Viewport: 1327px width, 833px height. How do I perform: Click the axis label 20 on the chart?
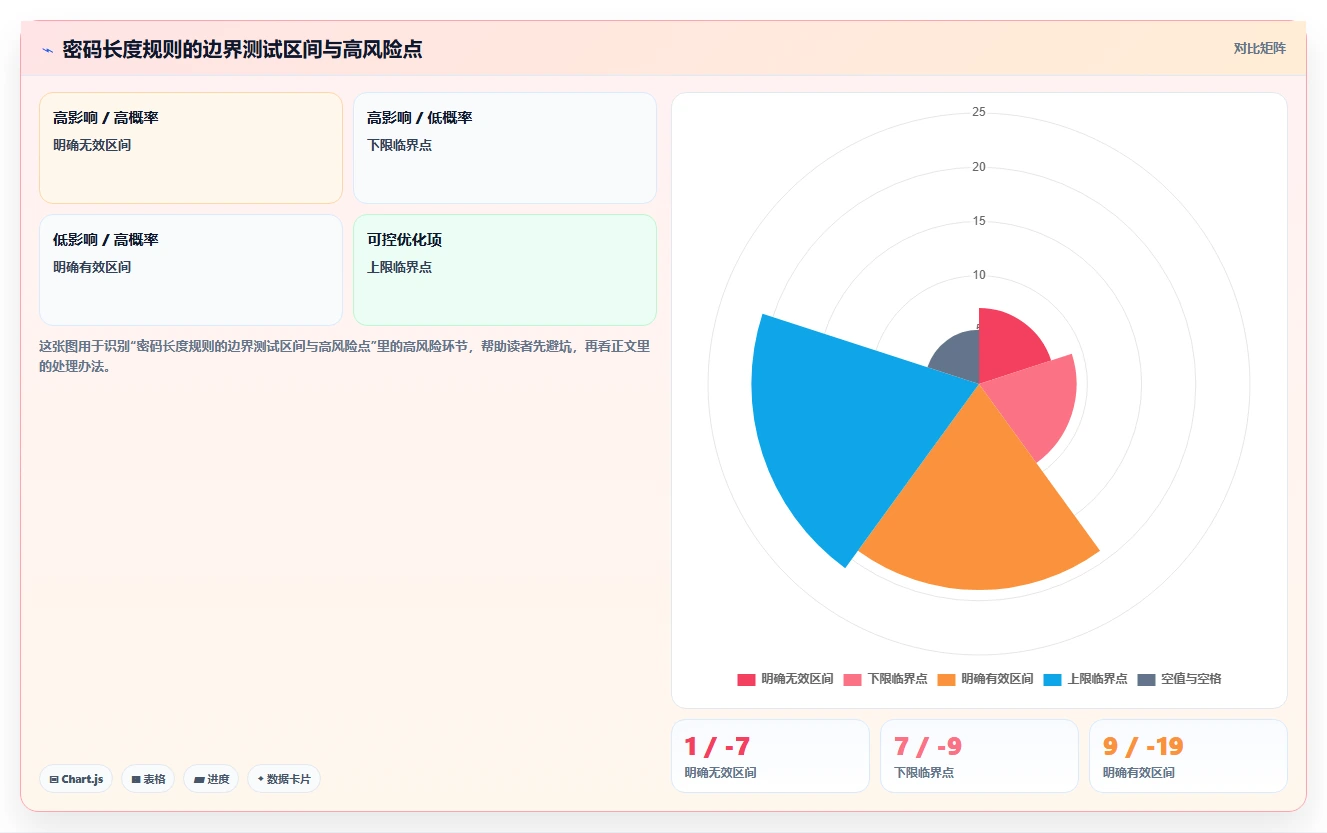[979, 167]
